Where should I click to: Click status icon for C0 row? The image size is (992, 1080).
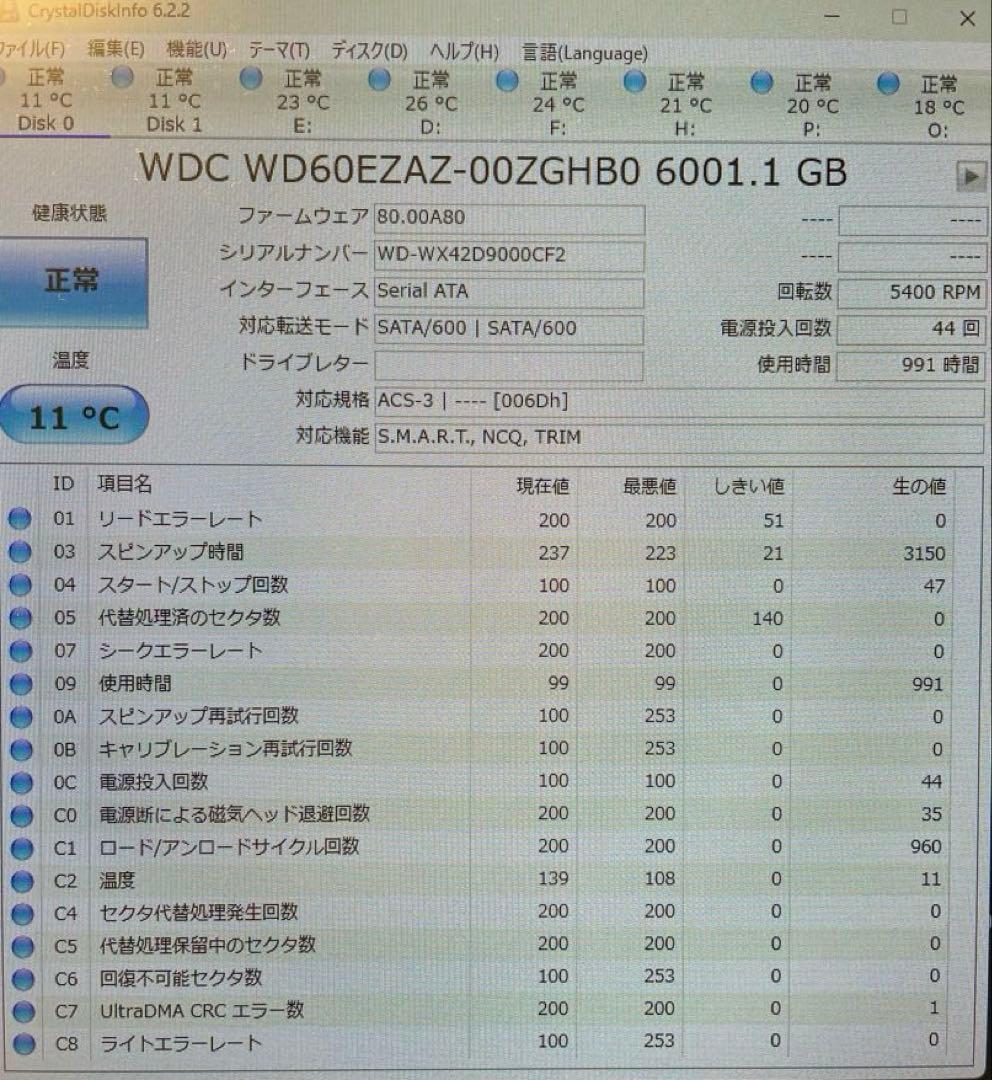click(x=22, y=816)
